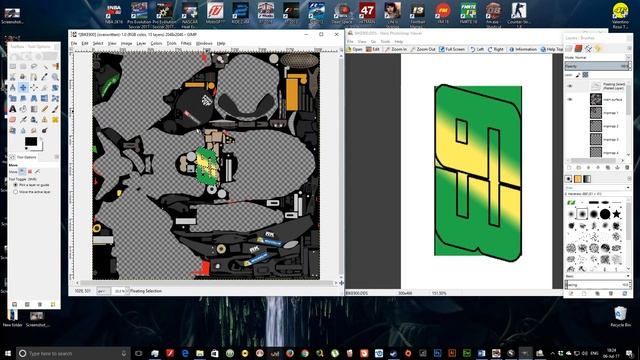
Task: Select the Rotate tool
Action: 55,87
